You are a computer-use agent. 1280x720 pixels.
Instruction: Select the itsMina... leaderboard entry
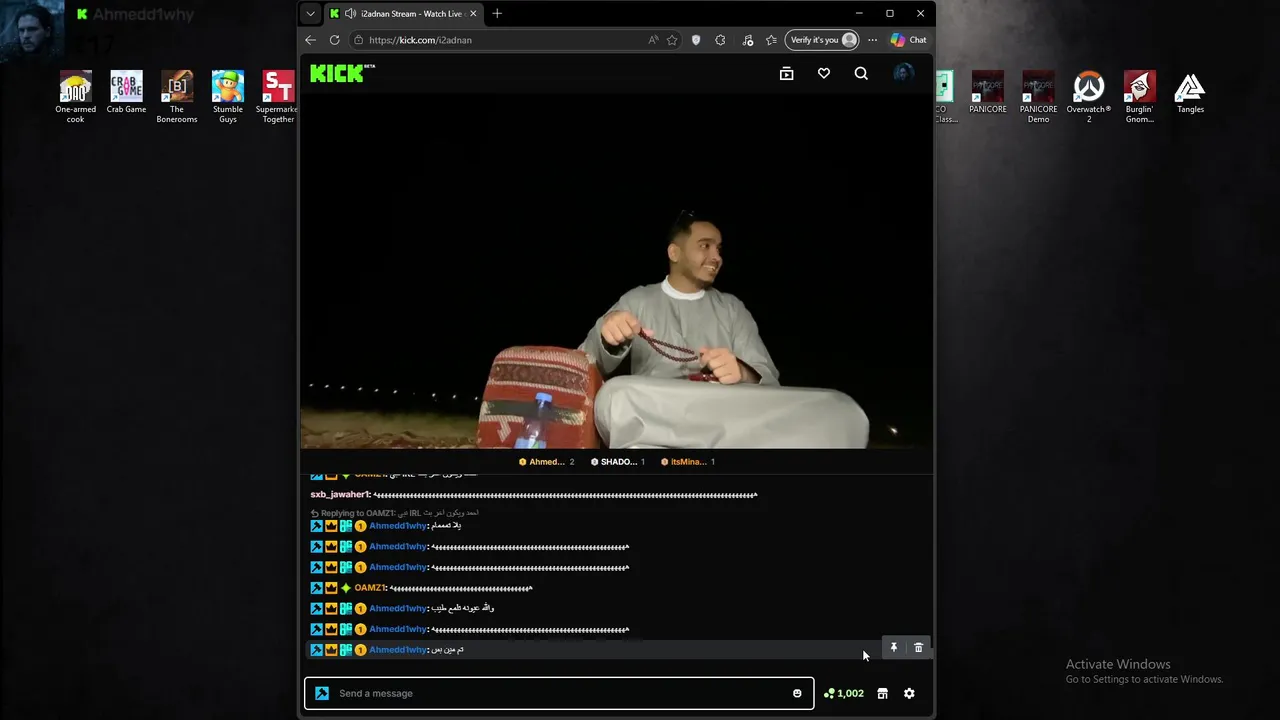[x=688, y=462]
